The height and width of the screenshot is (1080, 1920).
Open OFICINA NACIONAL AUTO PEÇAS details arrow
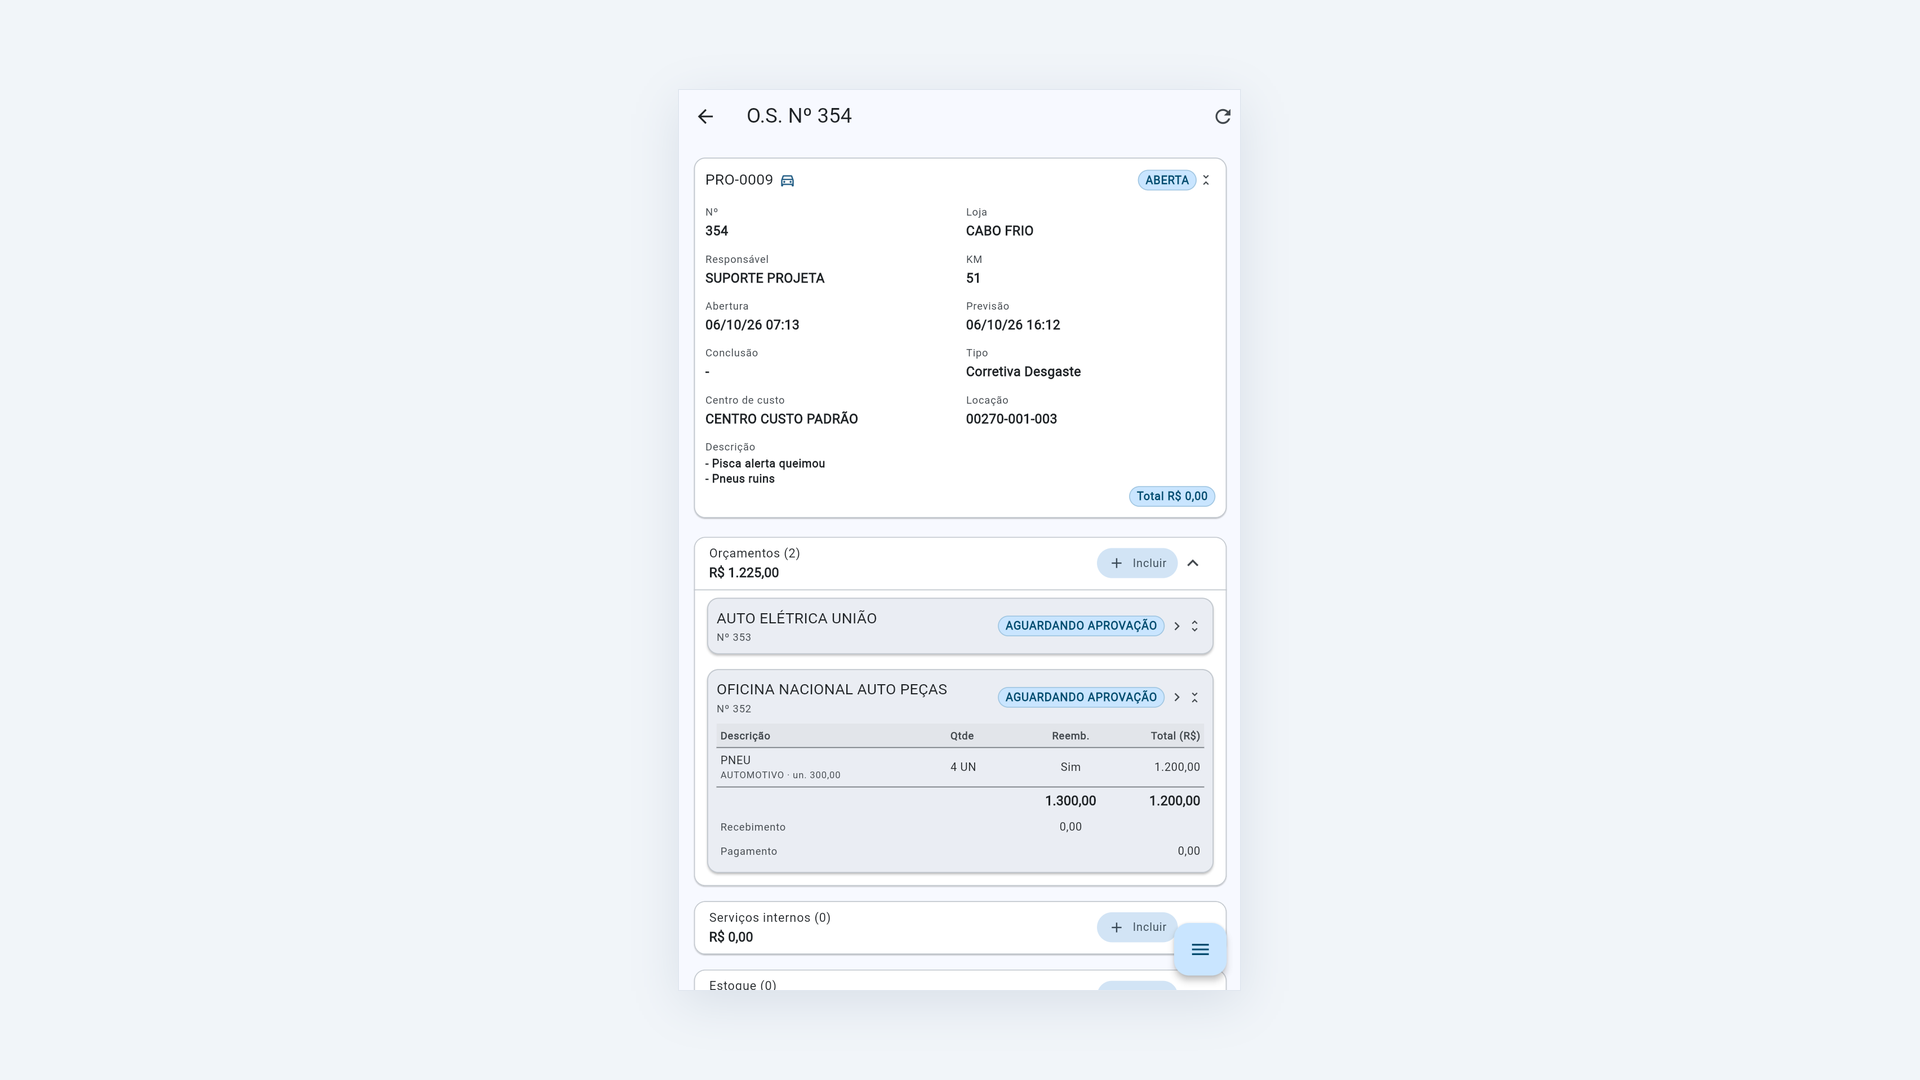click(x=1177, y=697)
